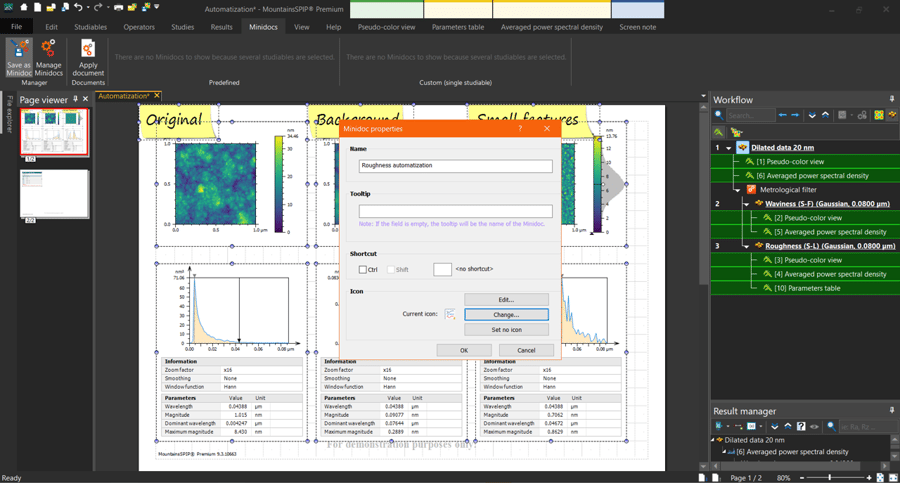
Task: Click the Edit... icon button
Action: [506, 300]
